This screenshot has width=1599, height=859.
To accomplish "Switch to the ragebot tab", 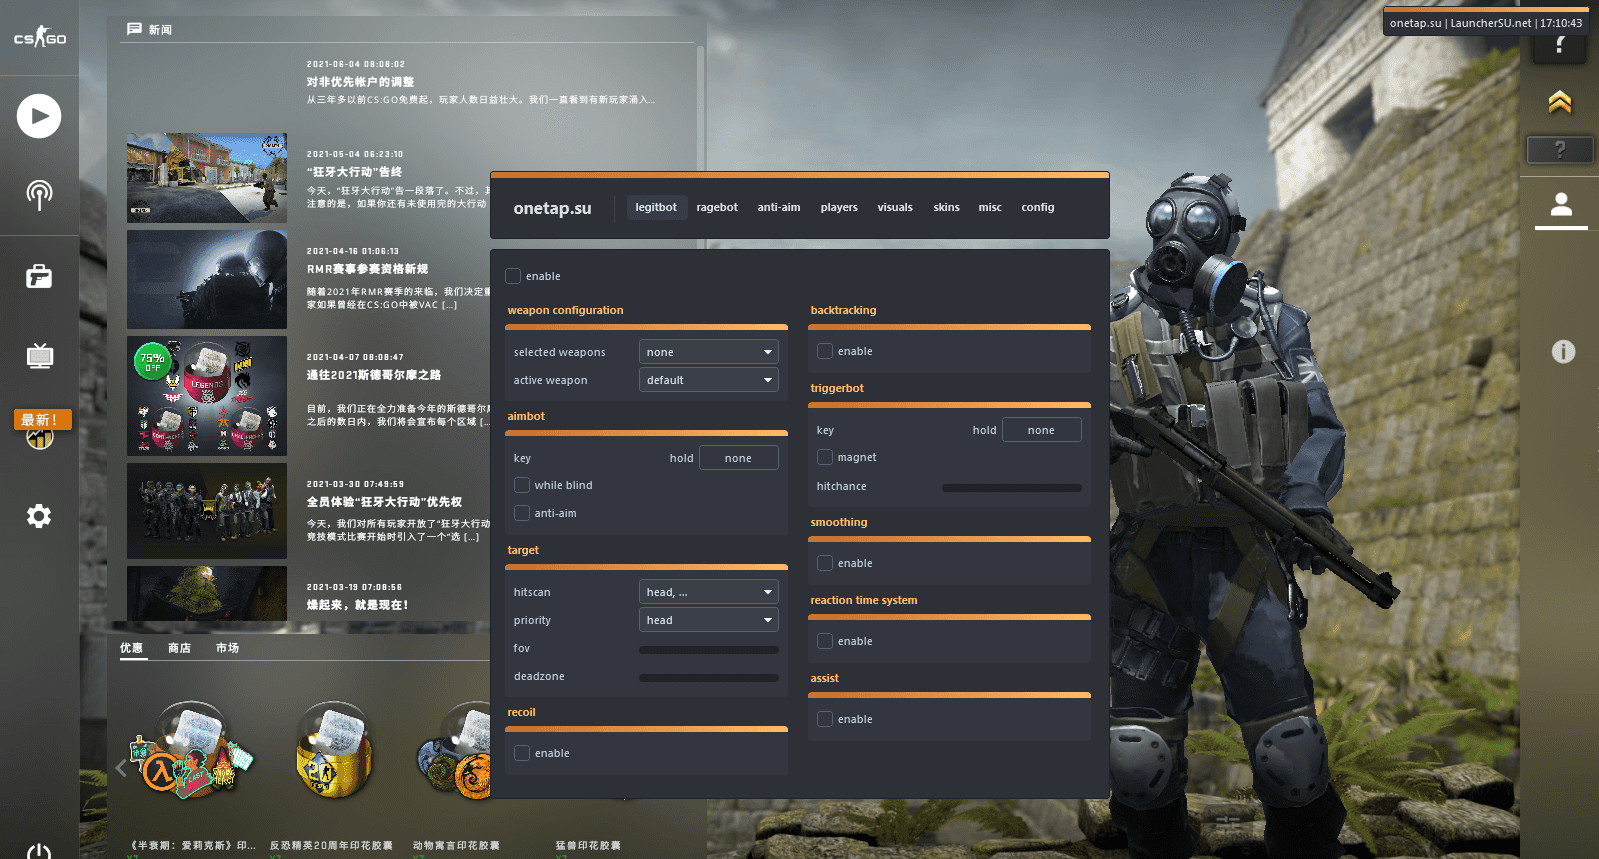I will click(x=717, y=207).
